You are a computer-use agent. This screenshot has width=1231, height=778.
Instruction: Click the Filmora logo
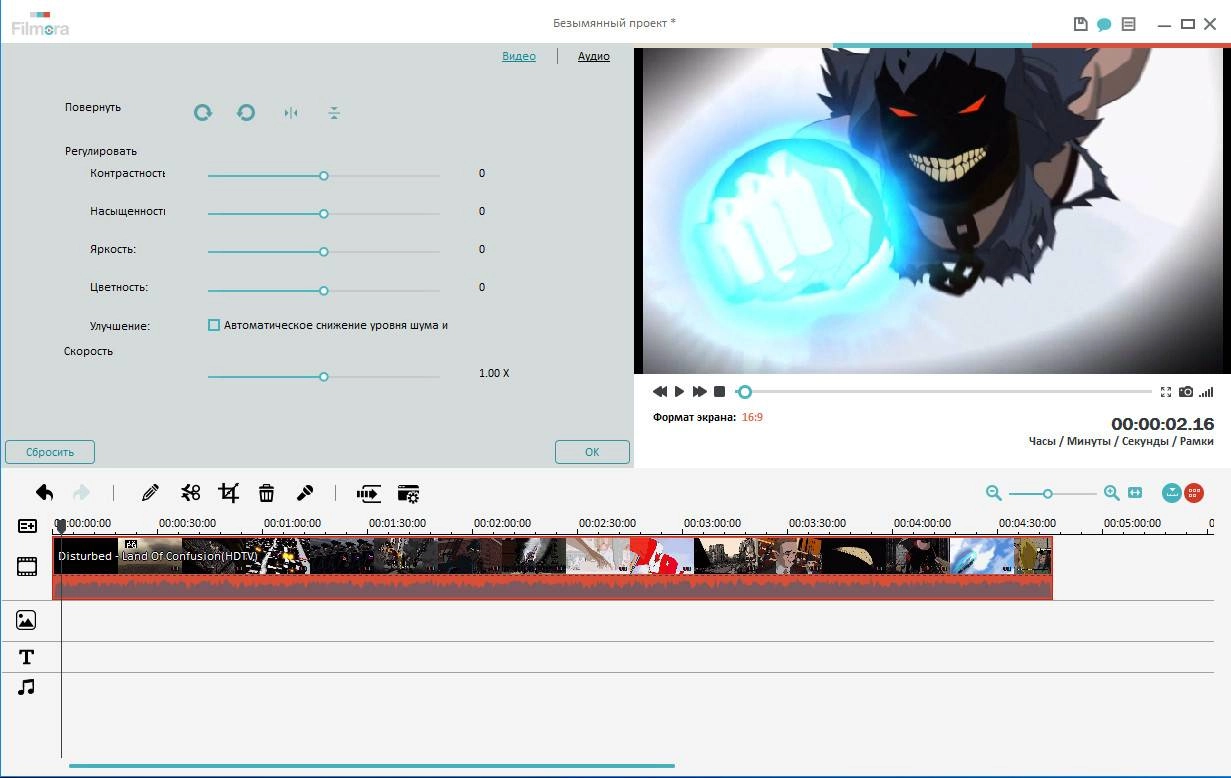[40, 24]
